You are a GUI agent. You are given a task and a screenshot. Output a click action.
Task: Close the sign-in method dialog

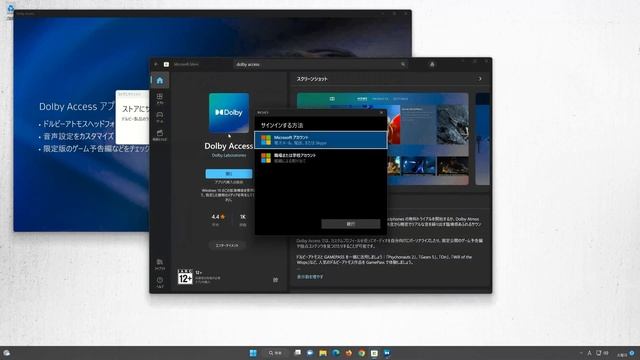click(382, 113)
